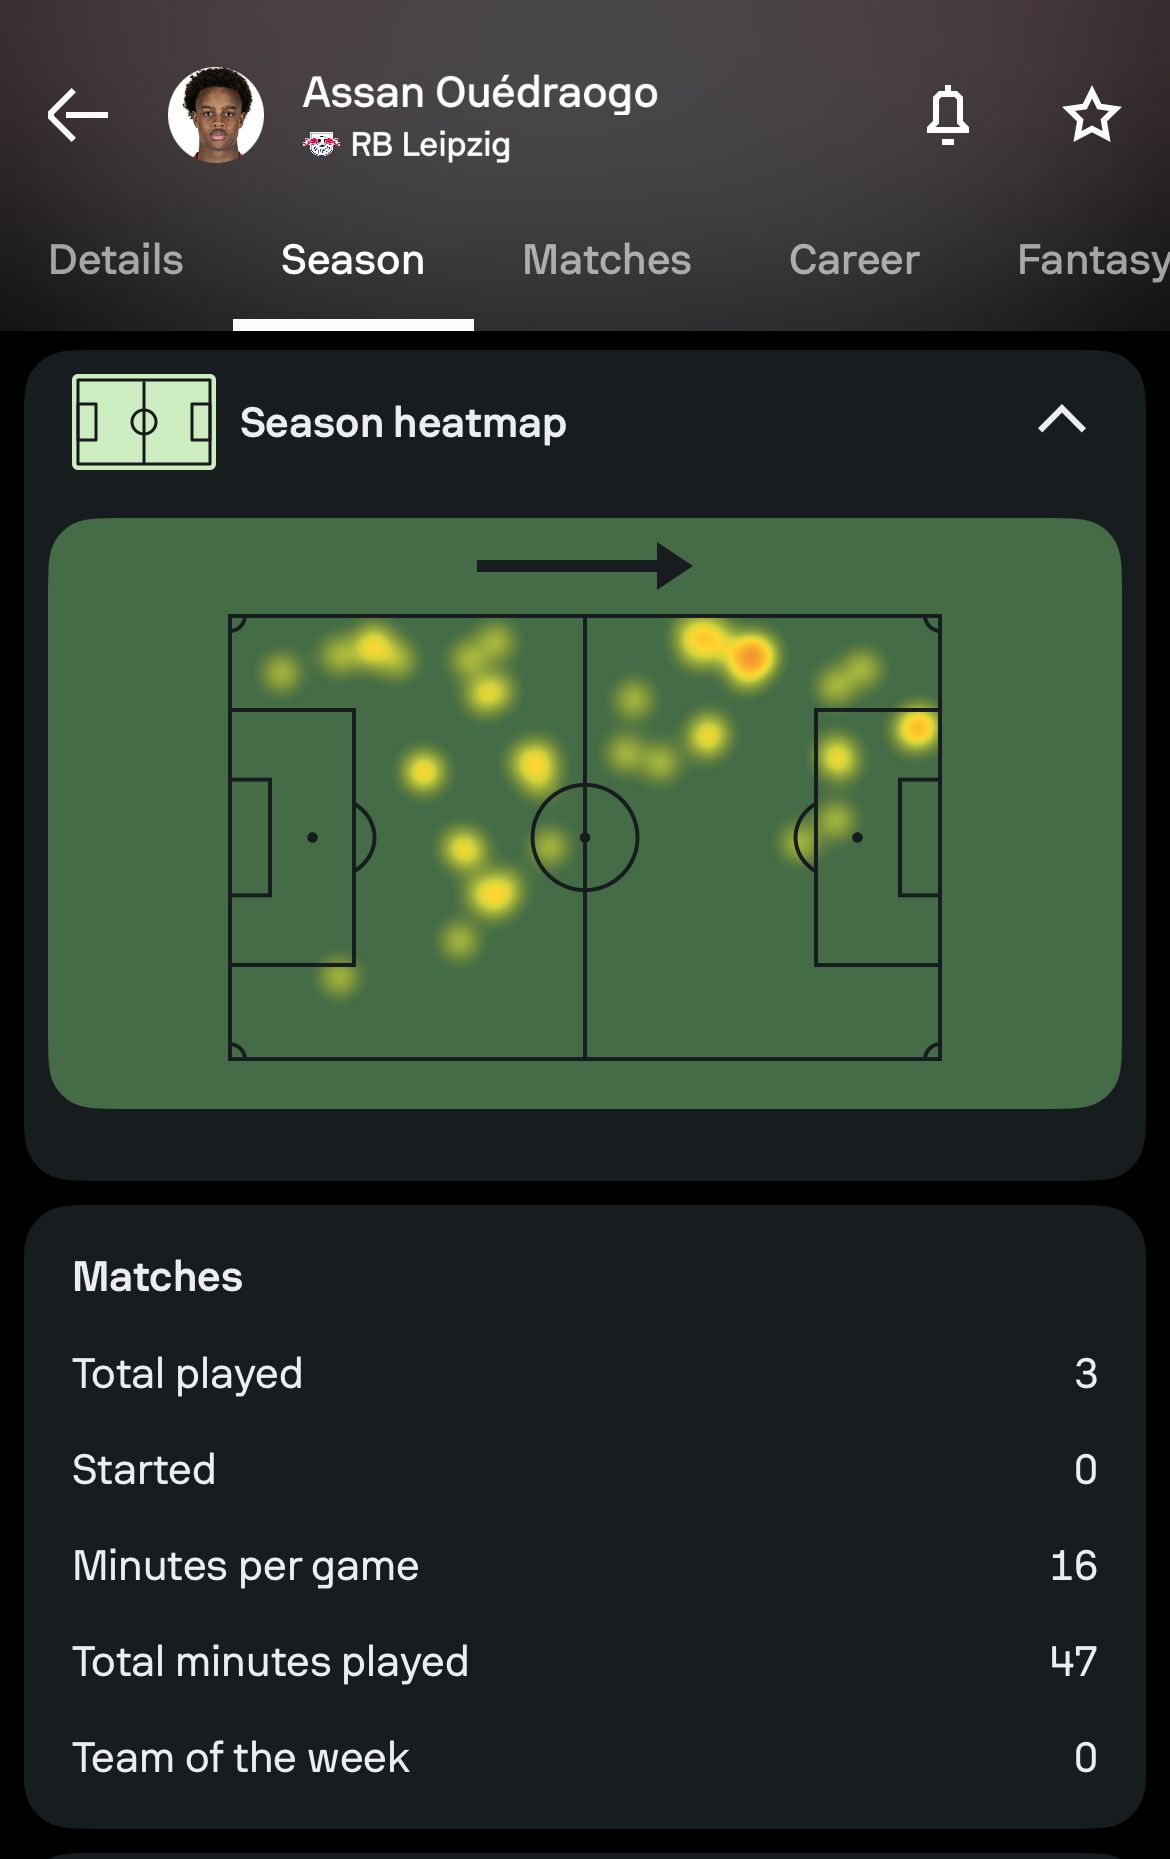Open the Career tab
This screenshot has height=1859, width=1170.
[x=854, y=260]
